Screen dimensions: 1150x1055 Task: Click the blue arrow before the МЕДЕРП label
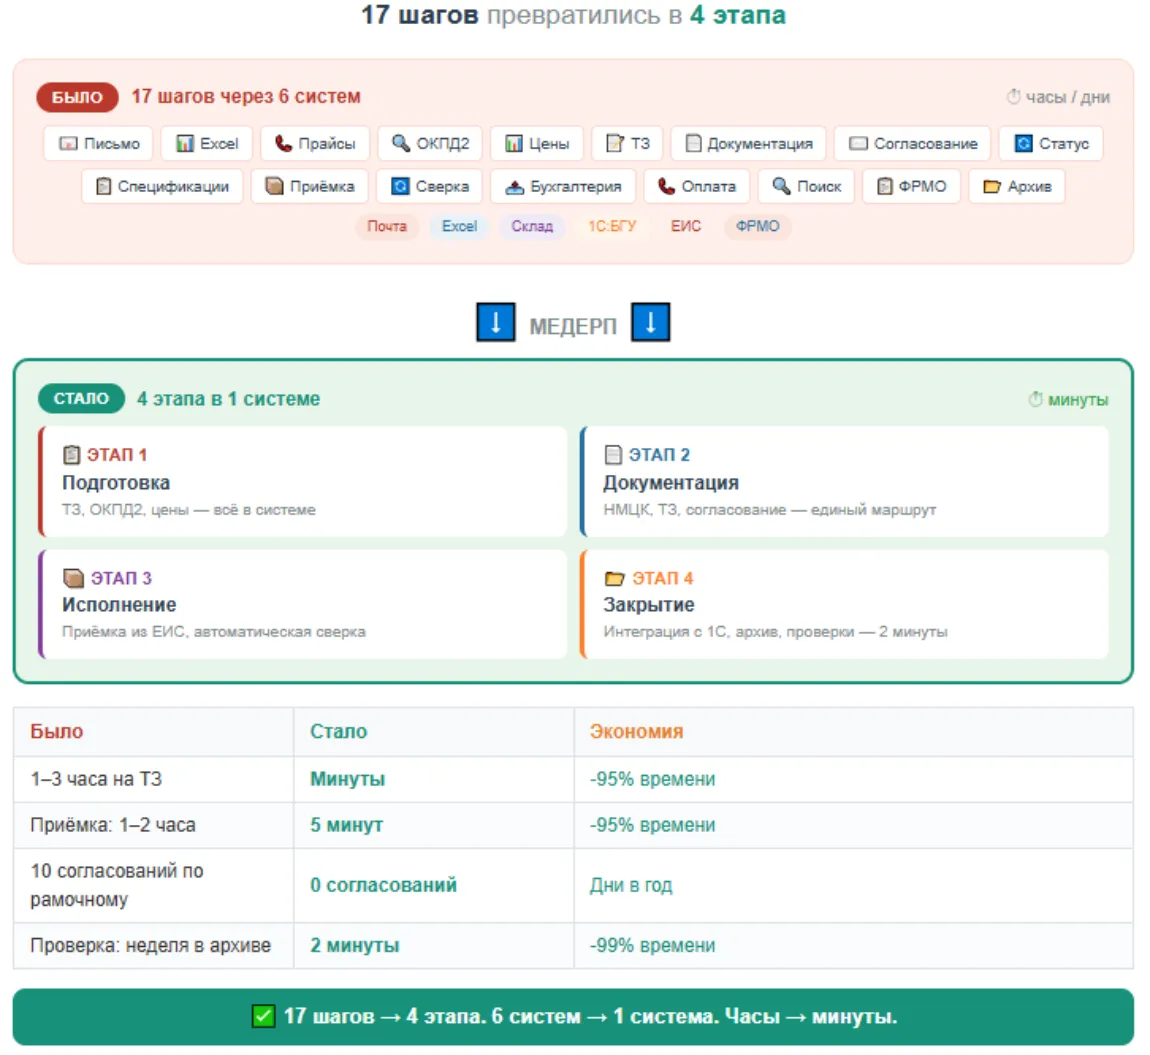coord(496,323)
